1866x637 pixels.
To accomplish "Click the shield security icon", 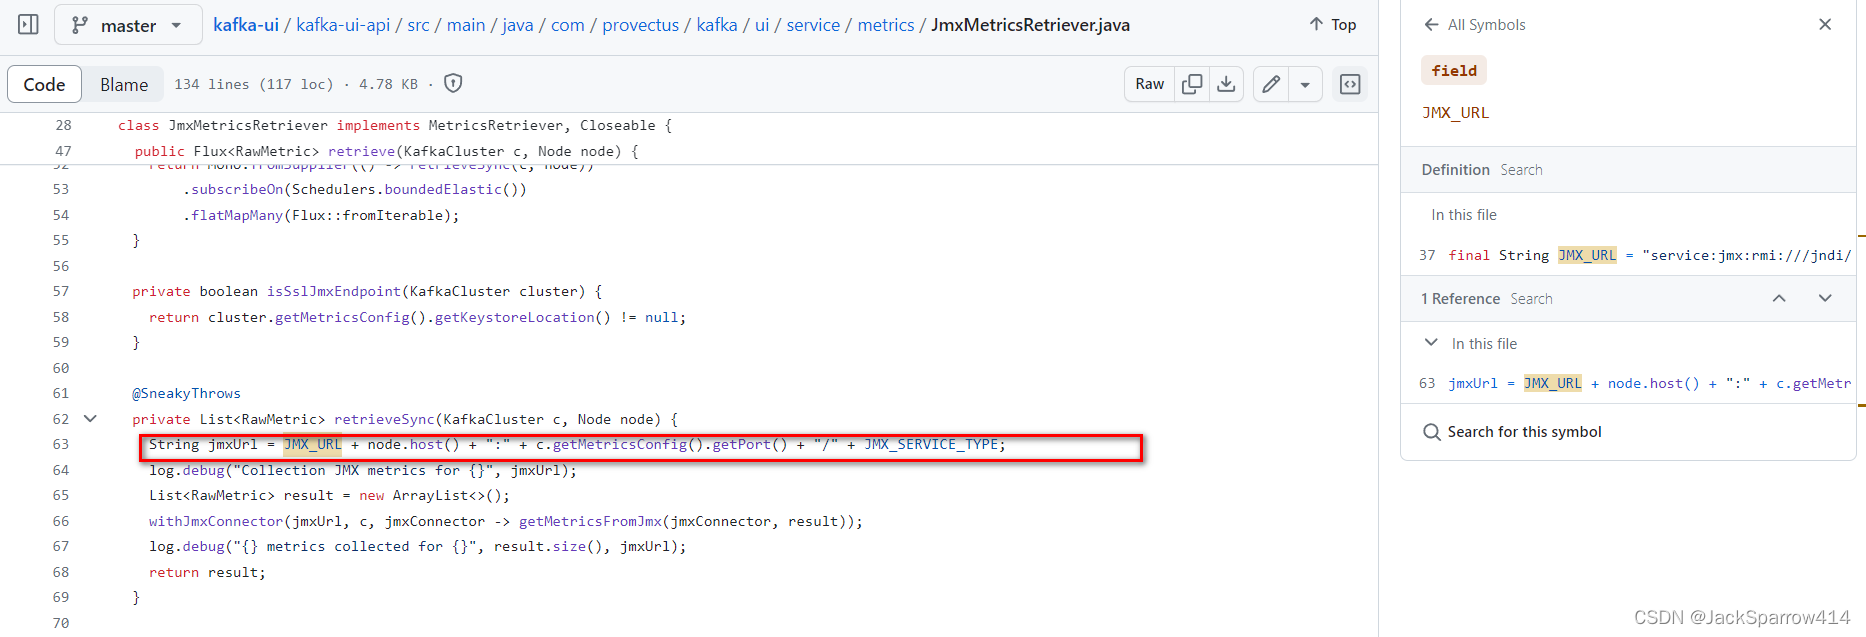I will 453,84.
